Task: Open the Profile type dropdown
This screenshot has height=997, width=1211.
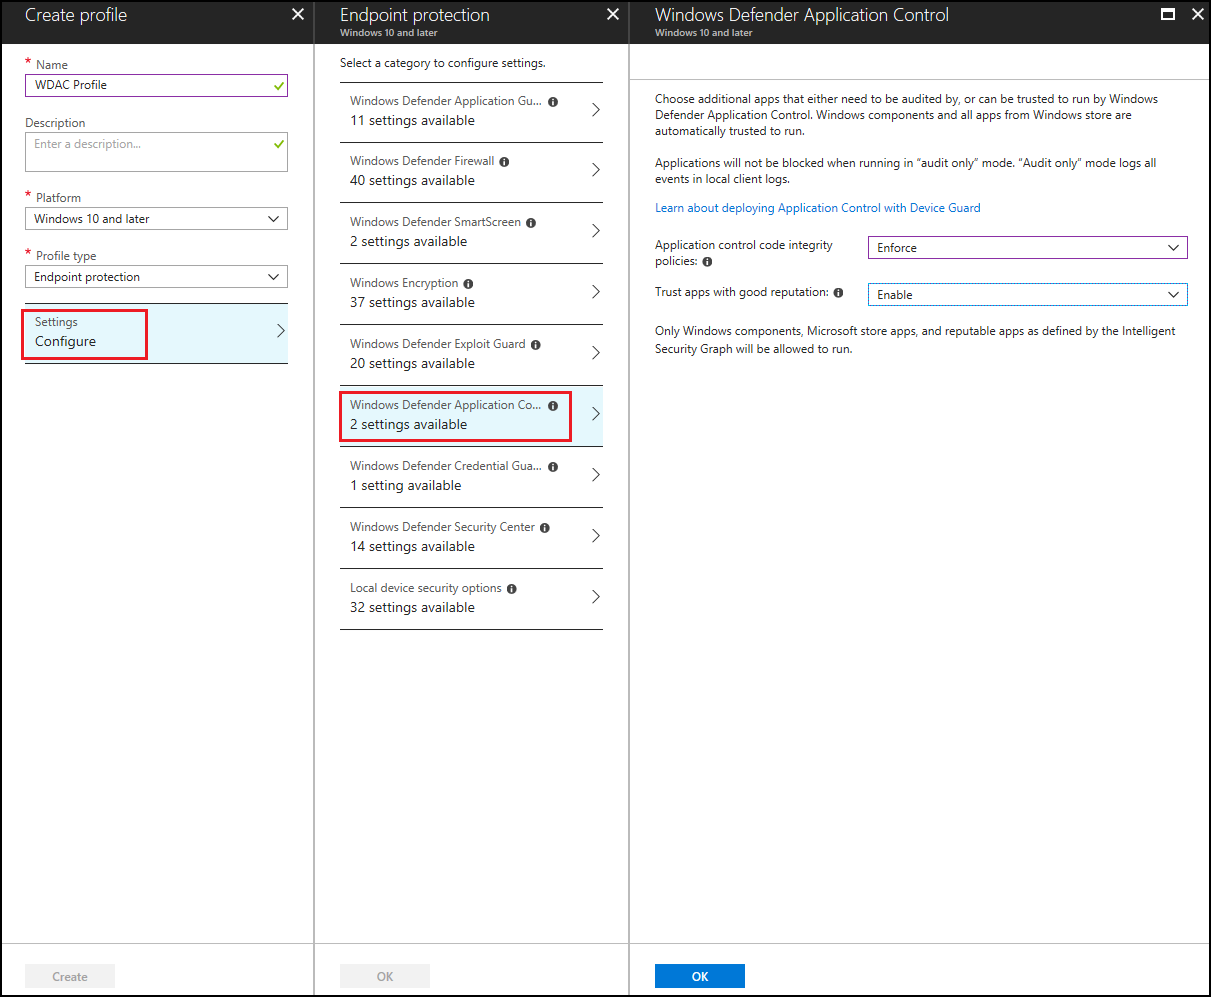Action: (x=156, y=277)
